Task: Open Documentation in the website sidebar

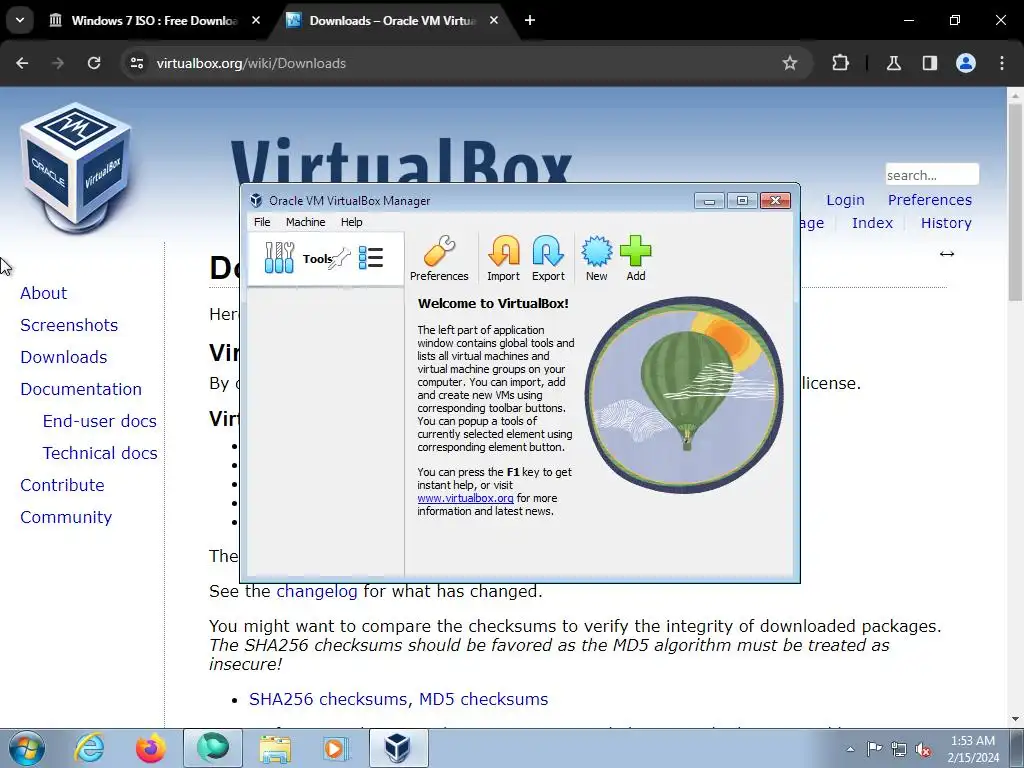Action: coord(81,389)
